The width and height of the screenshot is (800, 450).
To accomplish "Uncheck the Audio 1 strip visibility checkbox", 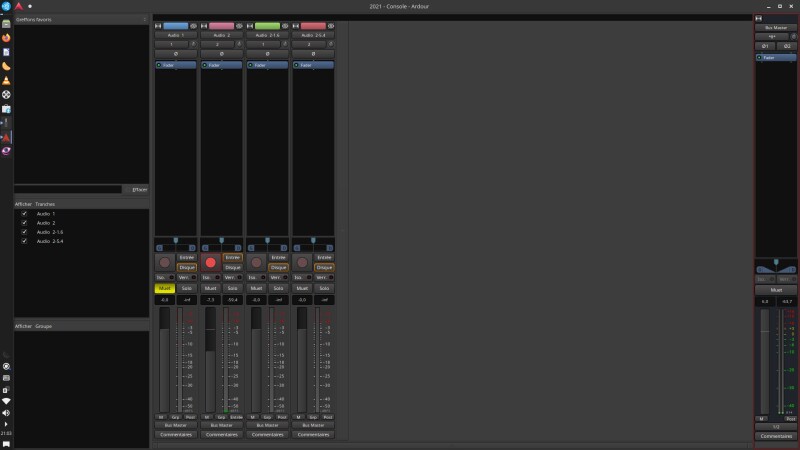I will (x=24, y=213).
